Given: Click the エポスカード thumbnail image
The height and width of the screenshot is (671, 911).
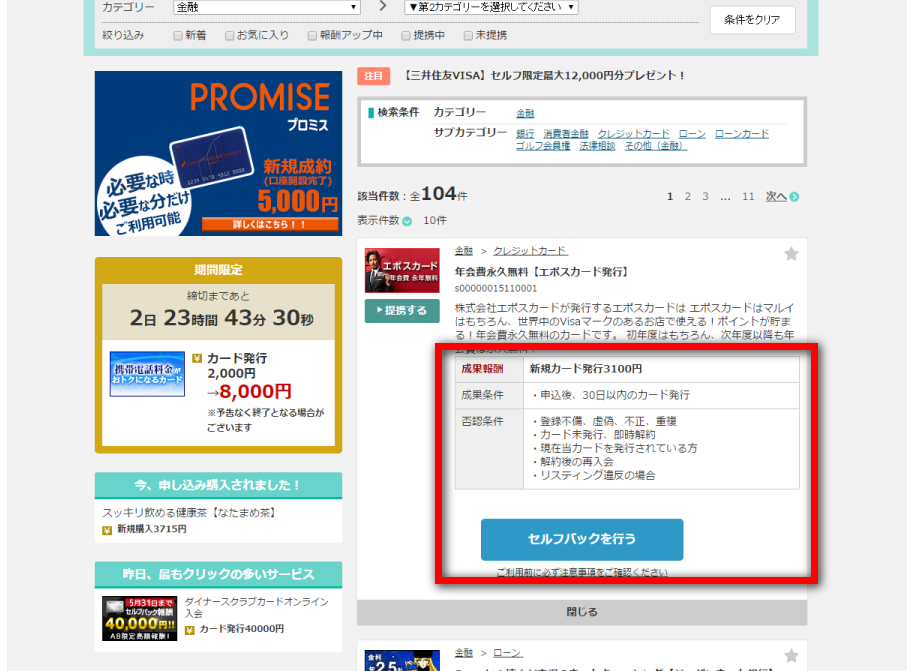Looking at the screenshot, I should [402, 270].
